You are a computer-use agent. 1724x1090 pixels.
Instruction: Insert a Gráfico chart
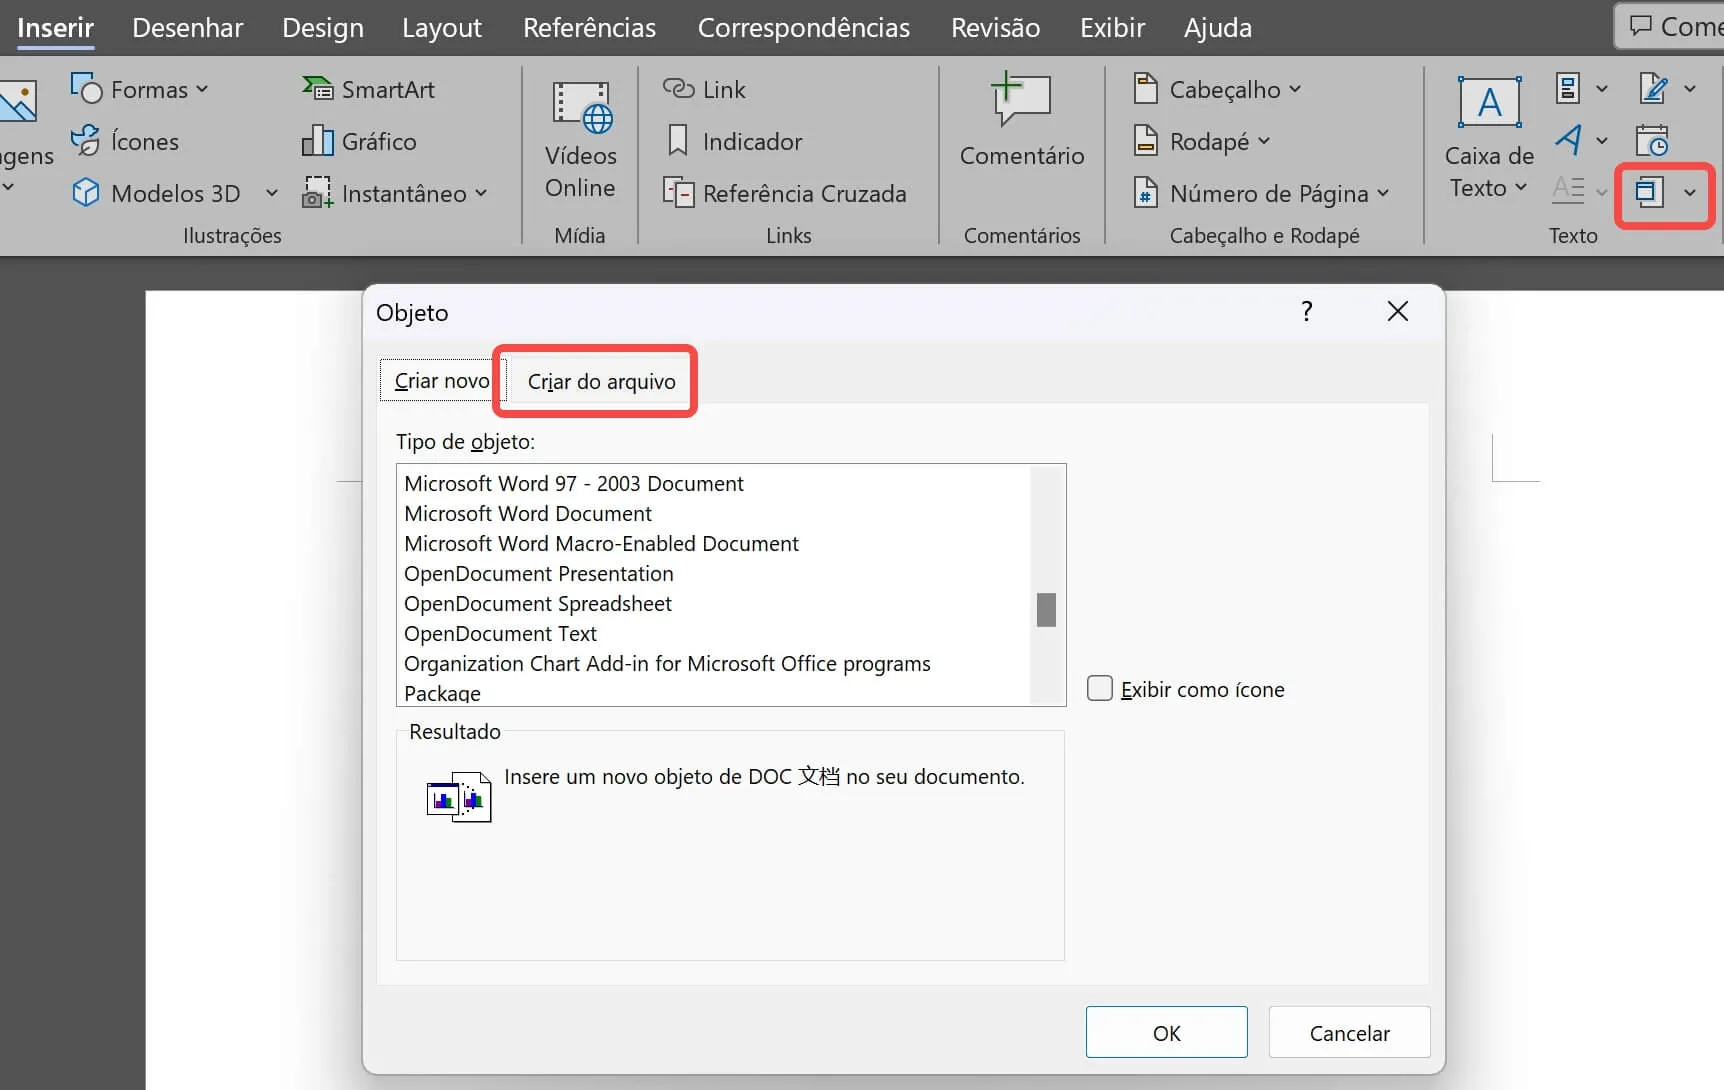tap(359, 141)
